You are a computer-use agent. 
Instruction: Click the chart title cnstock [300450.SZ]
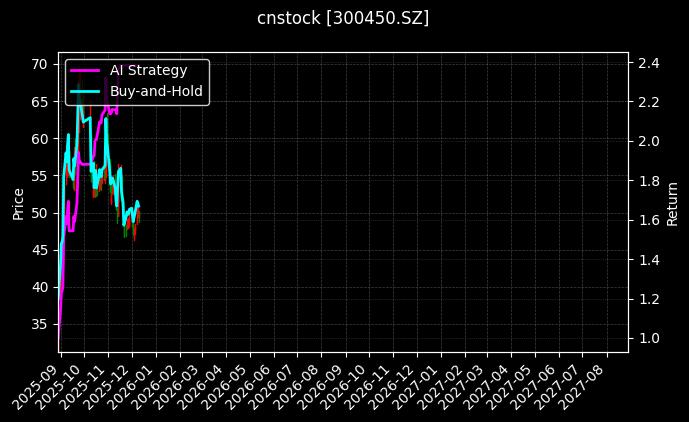(x=344, y=18)
